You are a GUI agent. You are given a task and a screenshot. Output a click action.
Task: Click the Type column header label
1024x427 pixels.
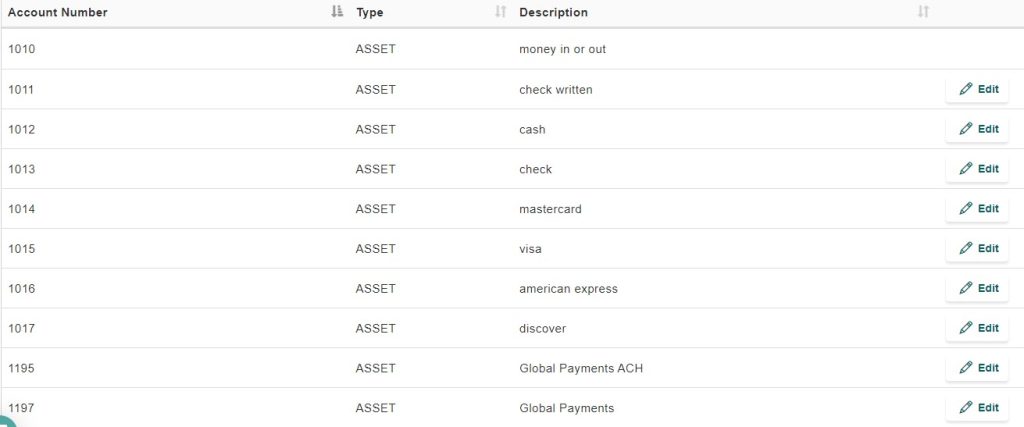pos(370,12)
